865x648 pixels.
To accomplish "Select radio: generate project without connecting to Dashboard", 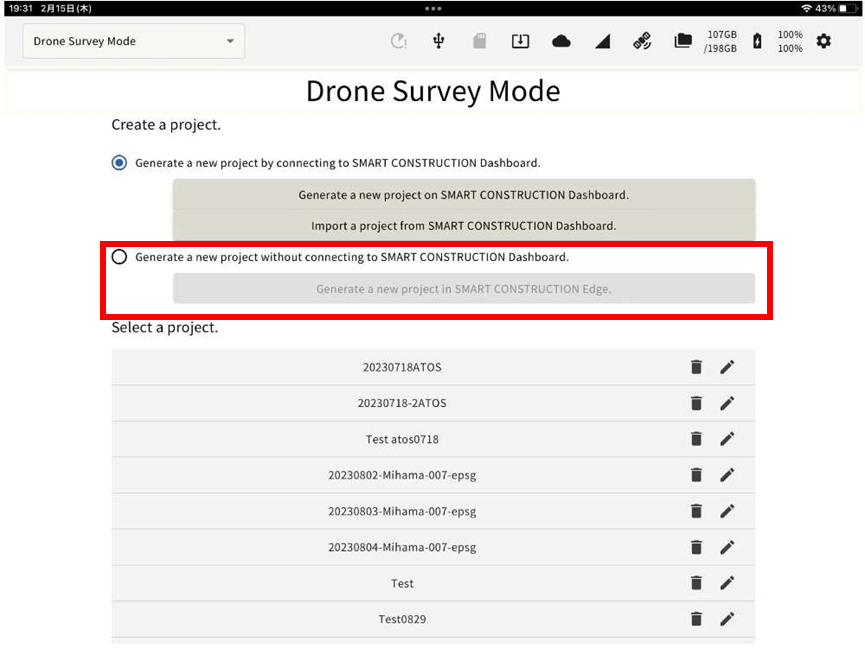I will tap(119, 257).
